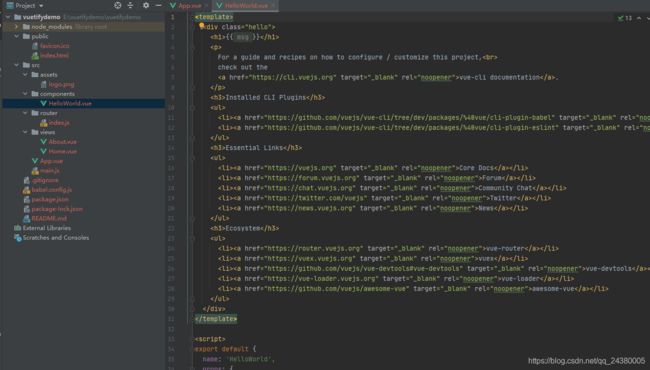Click the Project tool window icon

(x=10, y=6)
